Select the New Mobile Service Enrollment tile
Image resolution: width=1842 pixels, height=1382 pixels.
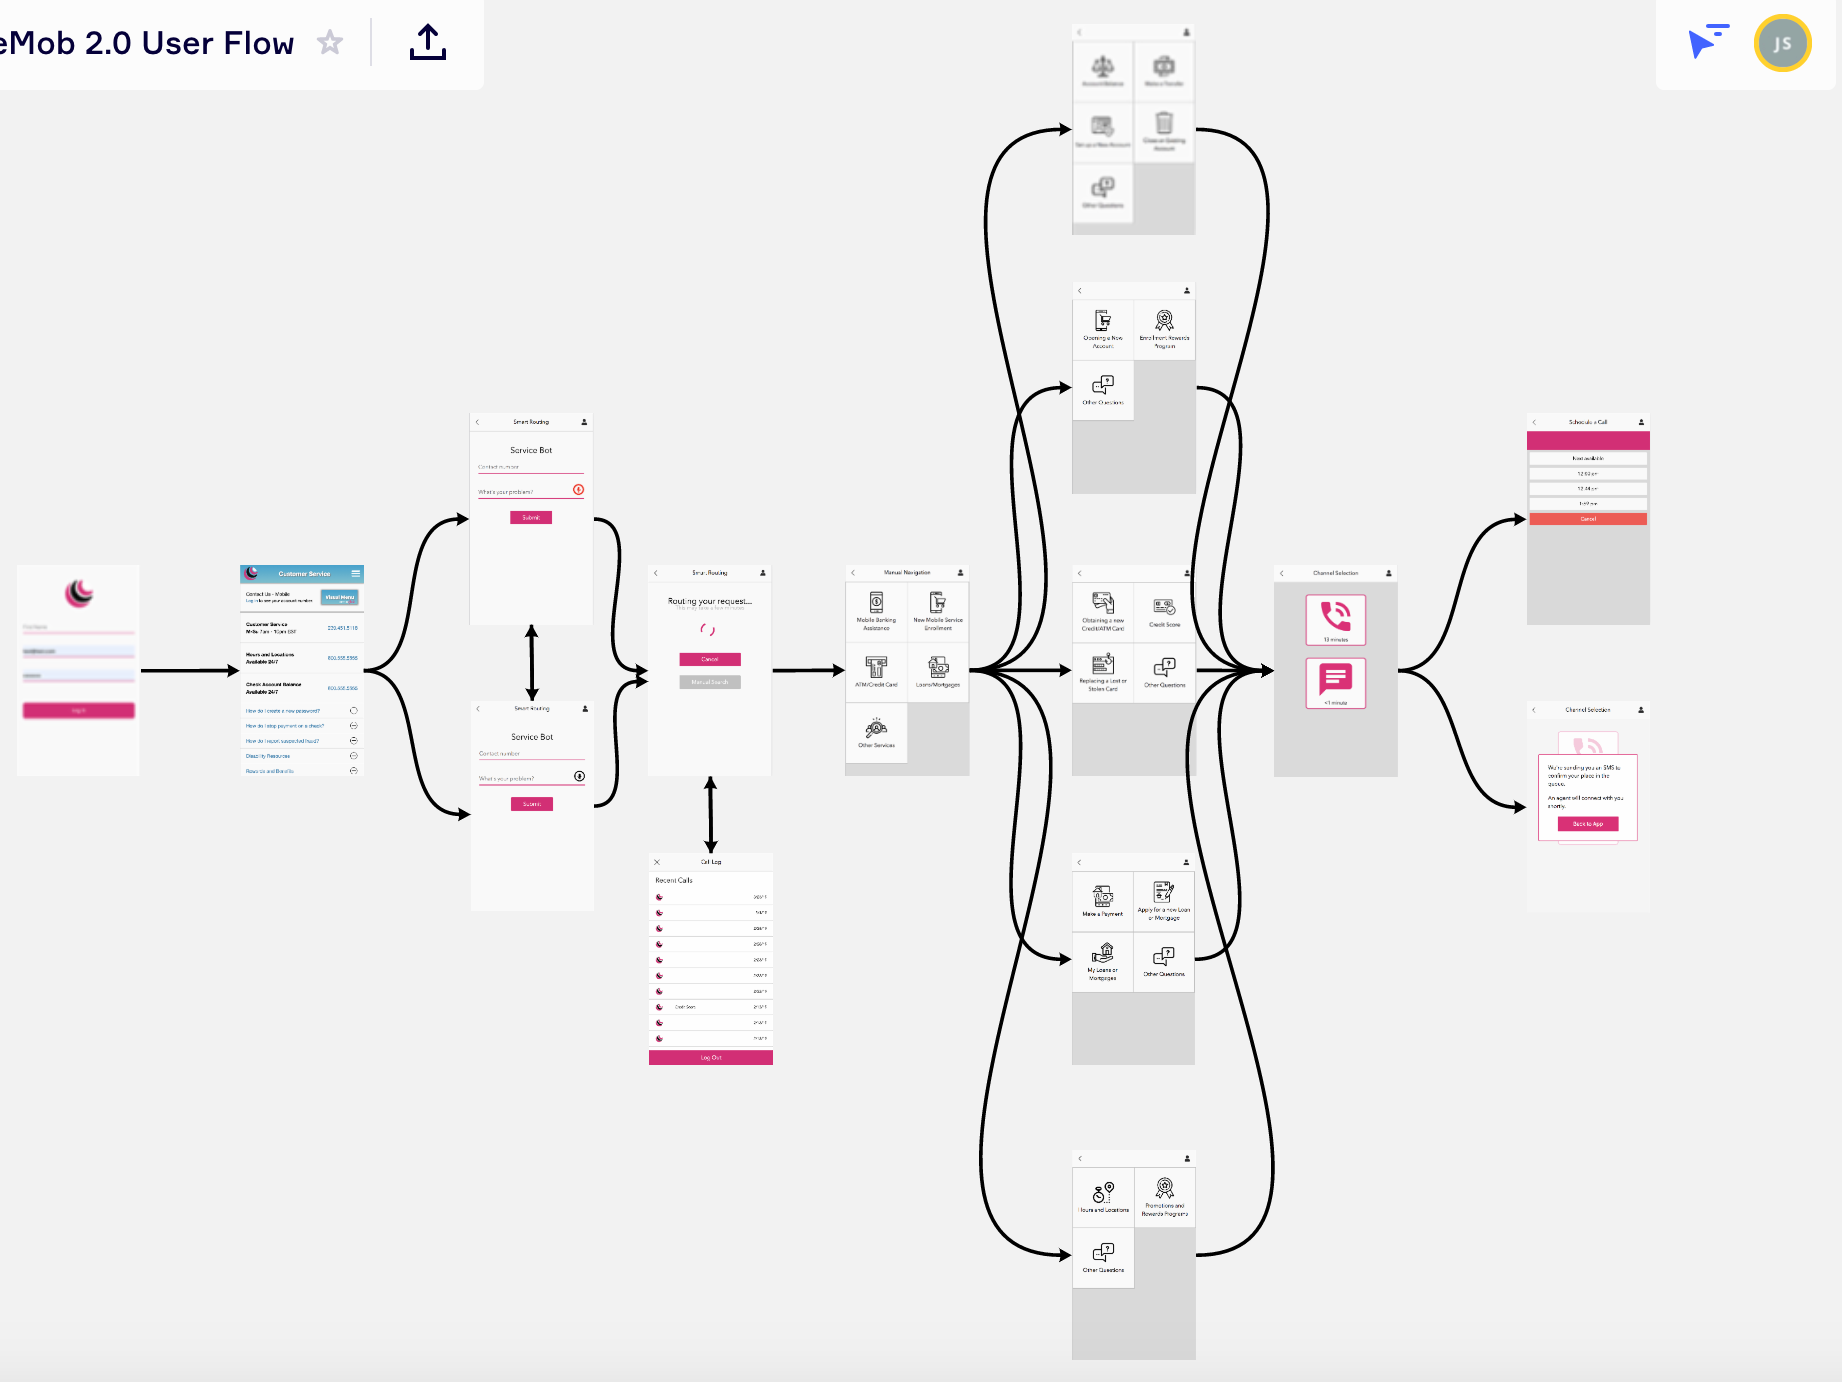point(938,612)
